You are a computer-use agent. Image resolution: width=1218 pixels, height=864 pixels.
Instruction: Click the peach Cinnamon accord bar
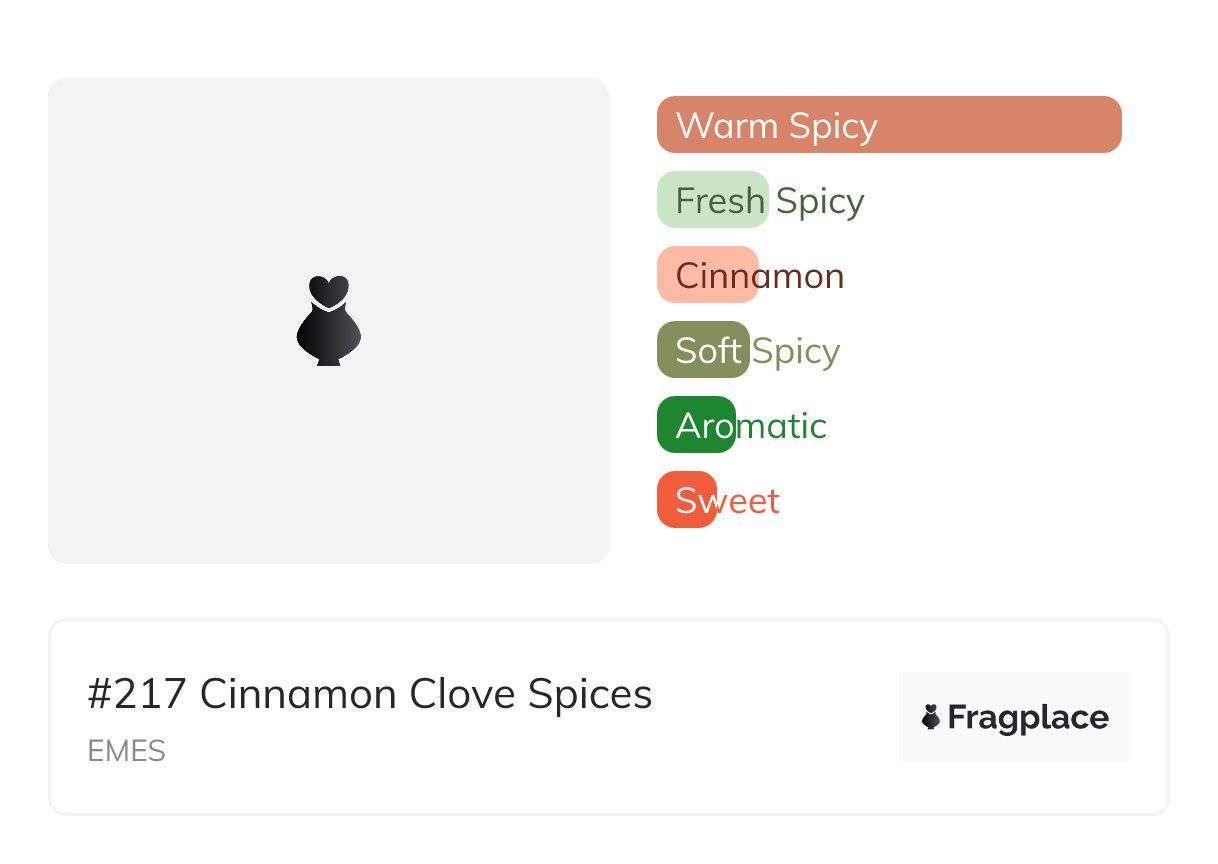pos(707,275)
